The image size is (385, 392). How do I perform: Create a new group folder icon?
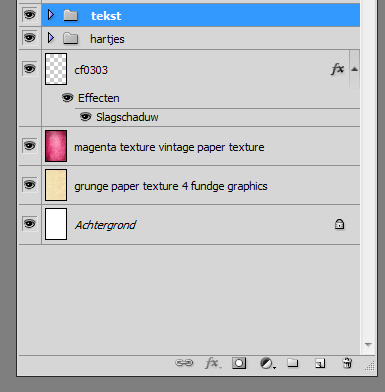293,362
